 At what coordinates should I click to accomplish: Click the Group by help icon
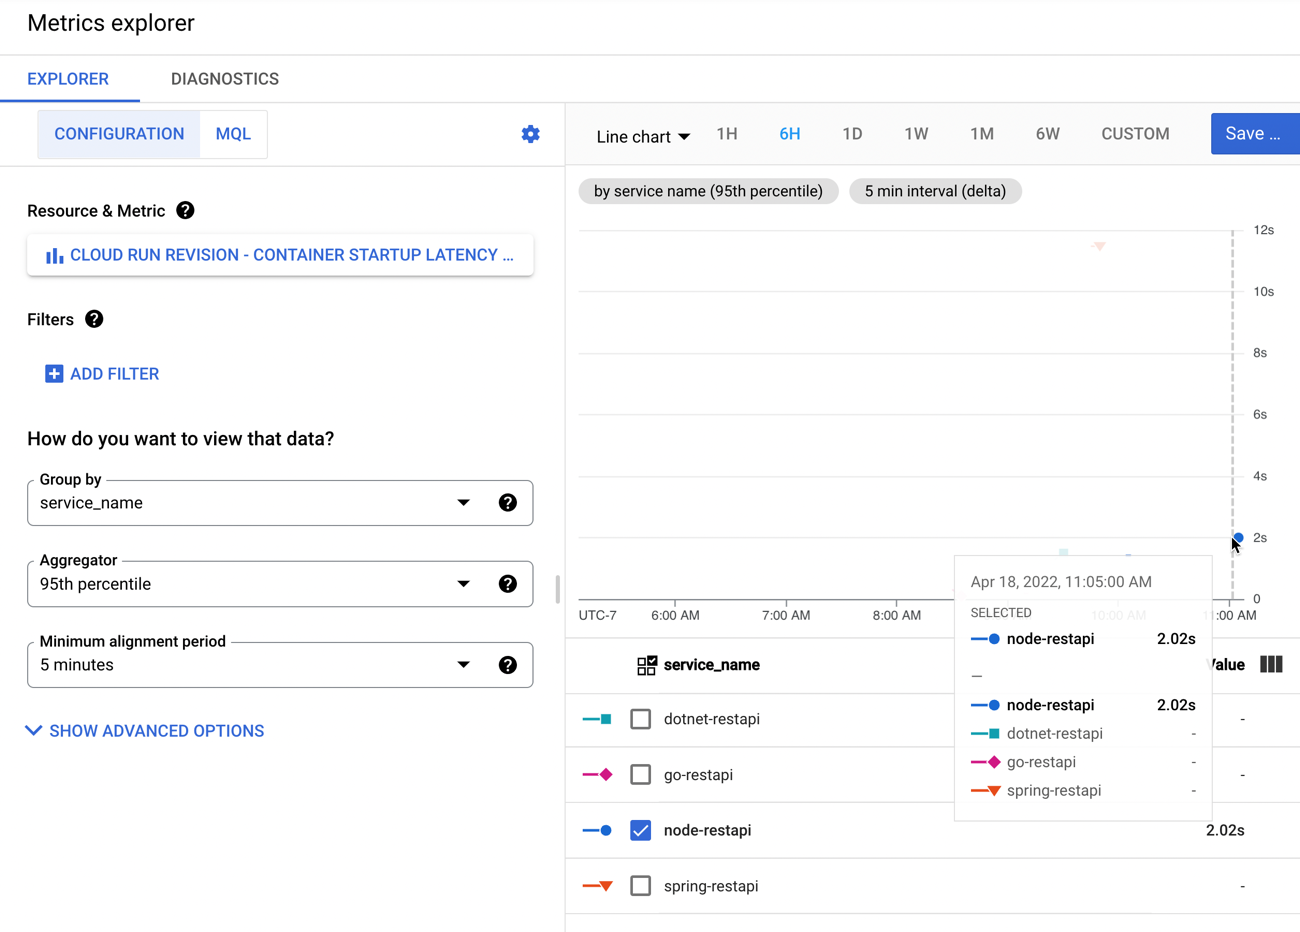pyautogui.click(x=508, y=503)
